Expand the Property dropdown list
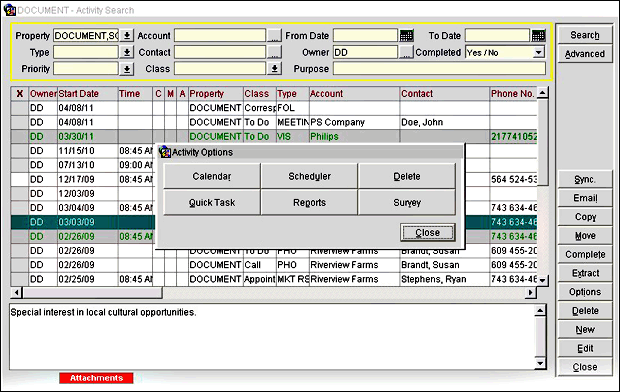The image size is (620, 392). [127, 36]
